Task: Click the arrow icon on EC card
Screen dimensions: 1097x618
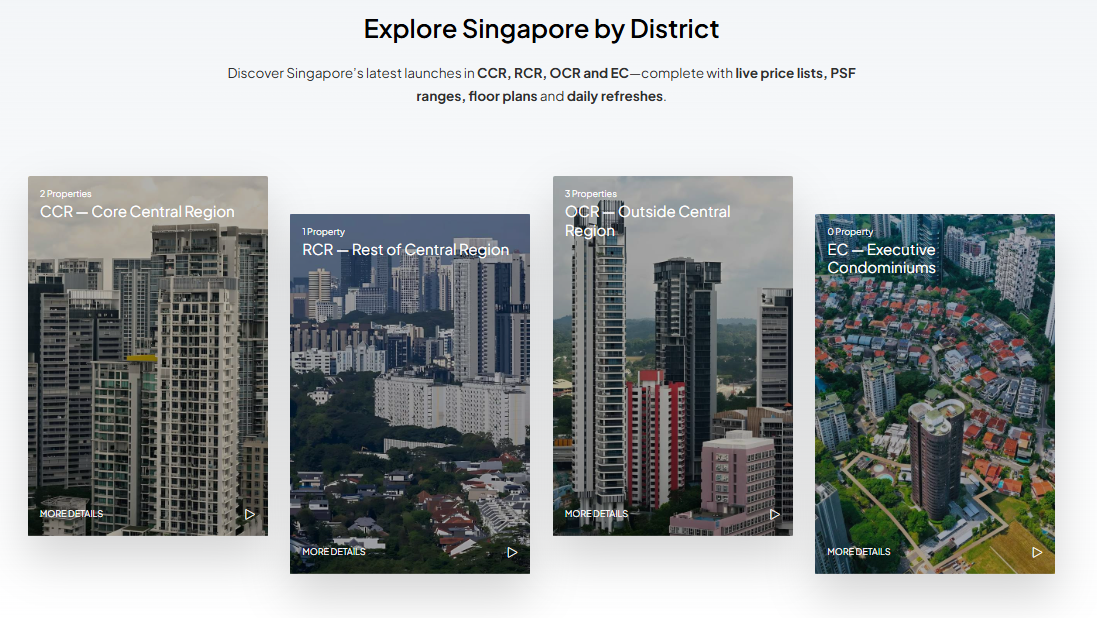Action: pyautogui.click(x=1037, y=552)
